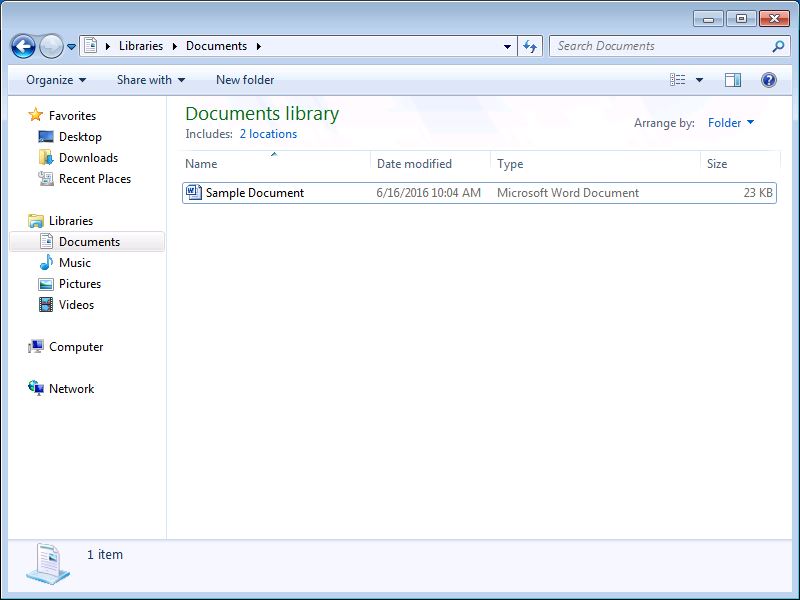Open Desktop from Favorites

80,137
